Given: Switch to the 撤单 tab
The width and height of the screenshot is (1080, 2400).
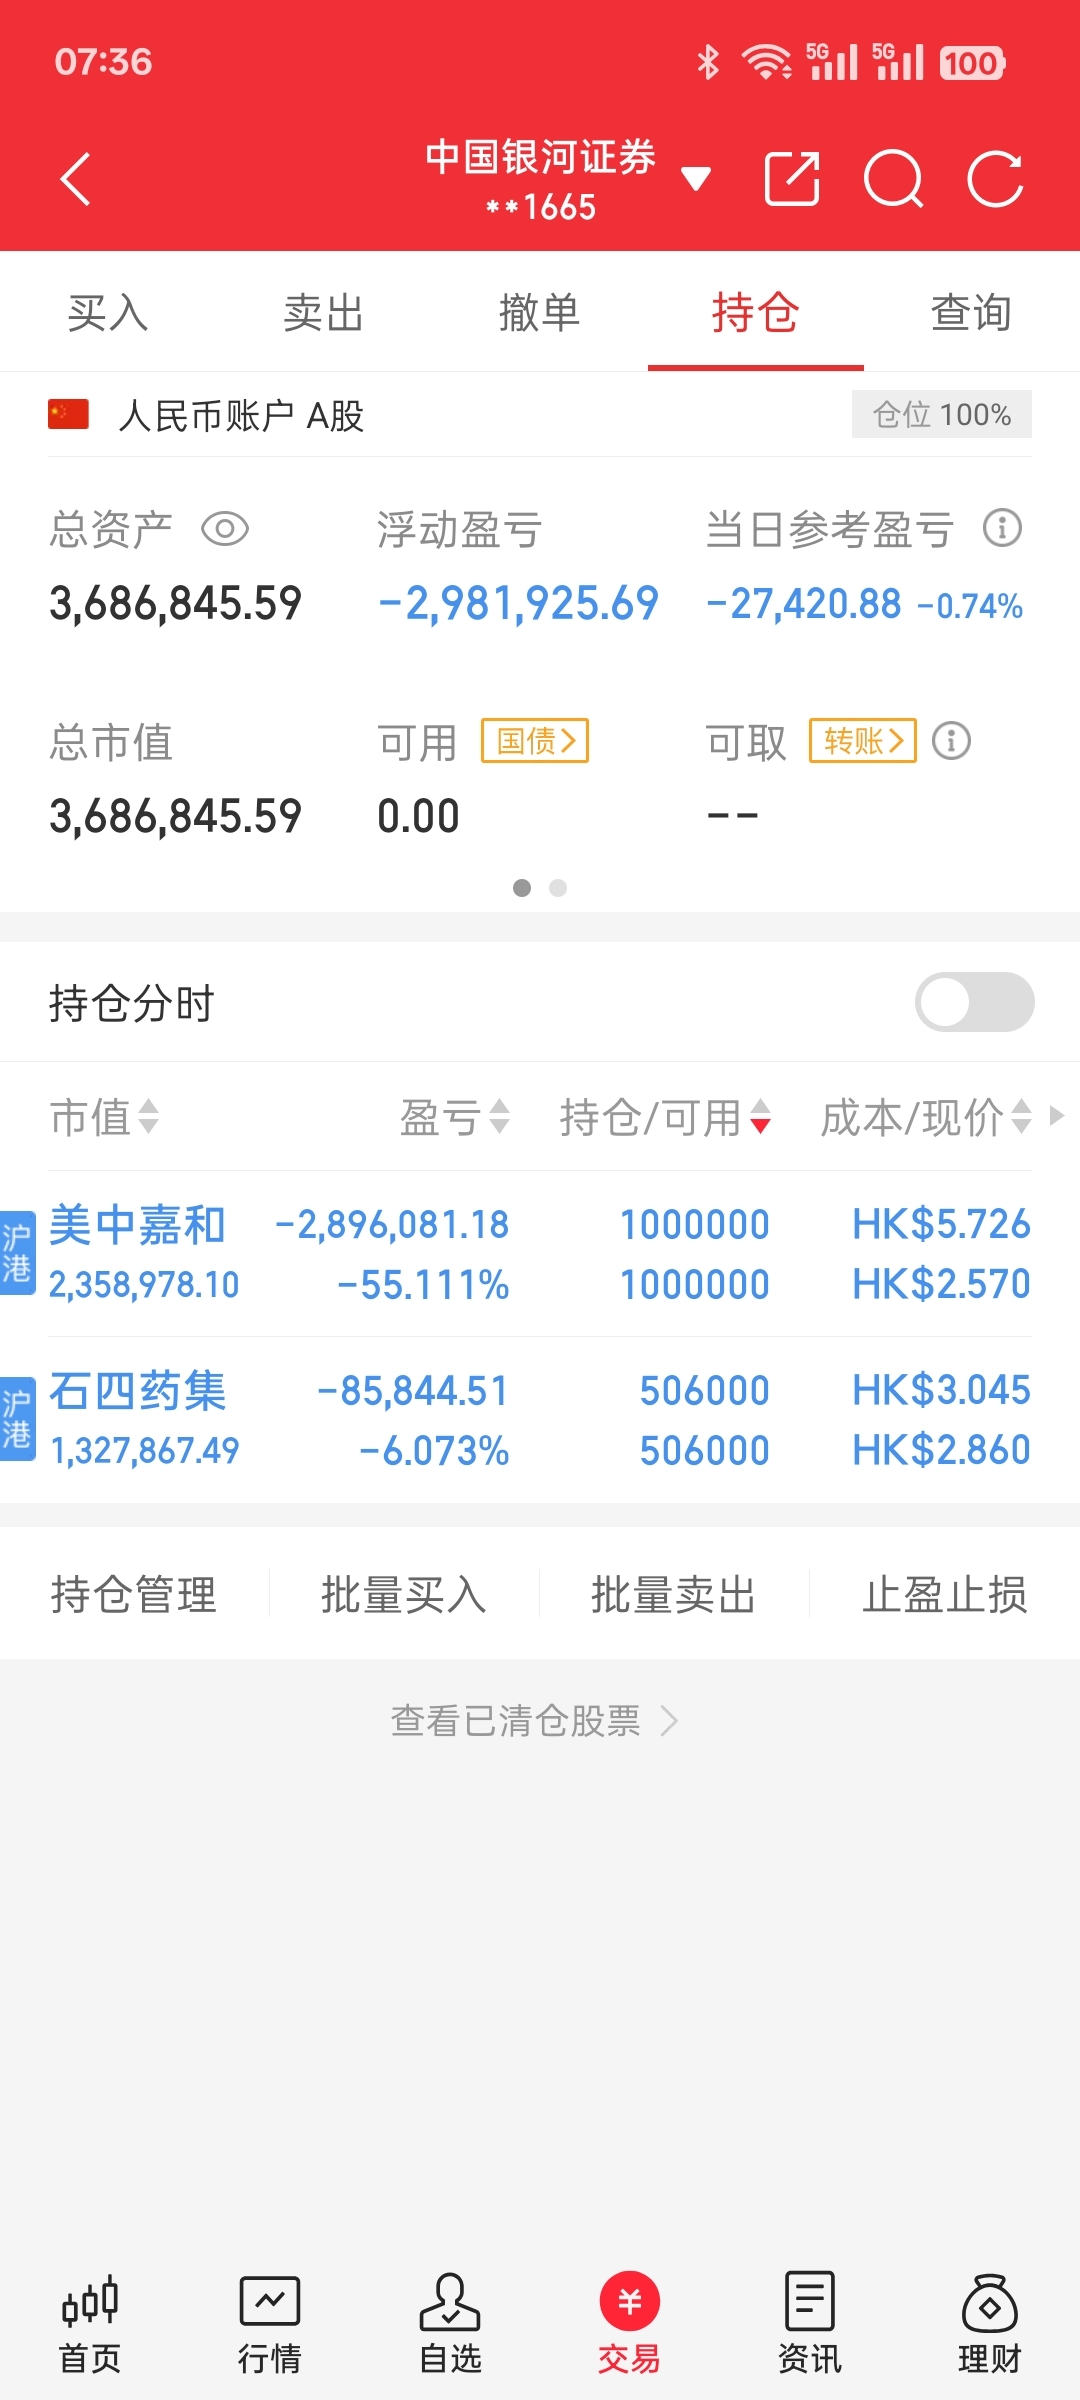Looking at the screenshot, I should (540, 313).
